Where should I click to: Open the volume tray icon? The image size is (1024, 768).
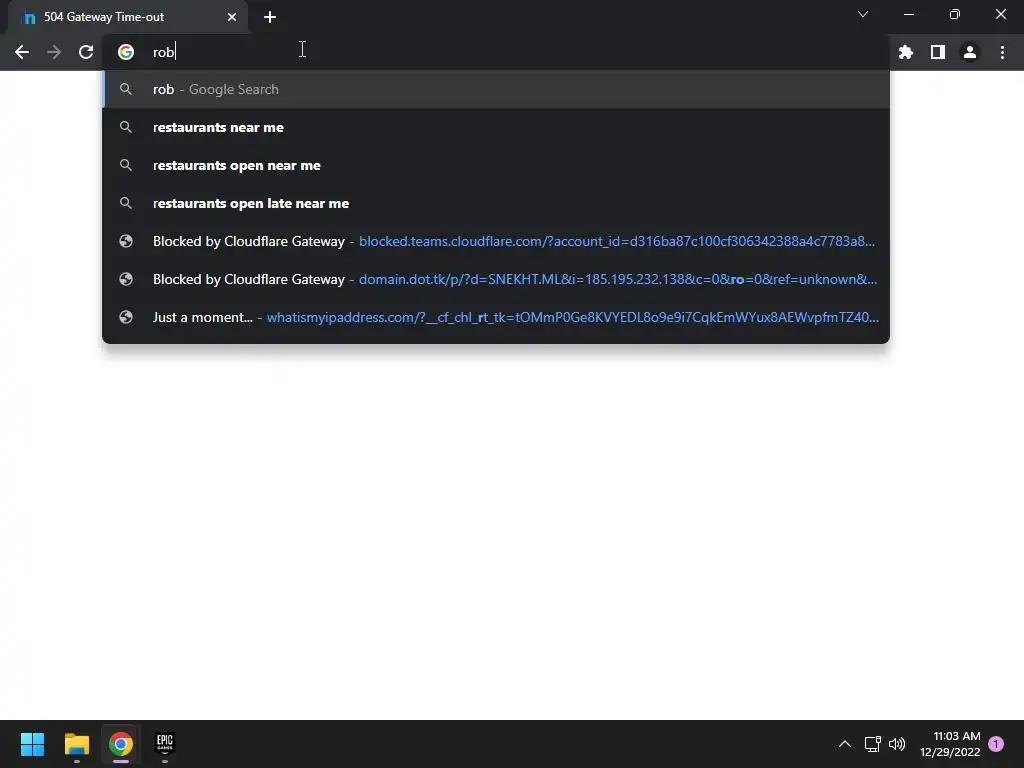897,744
